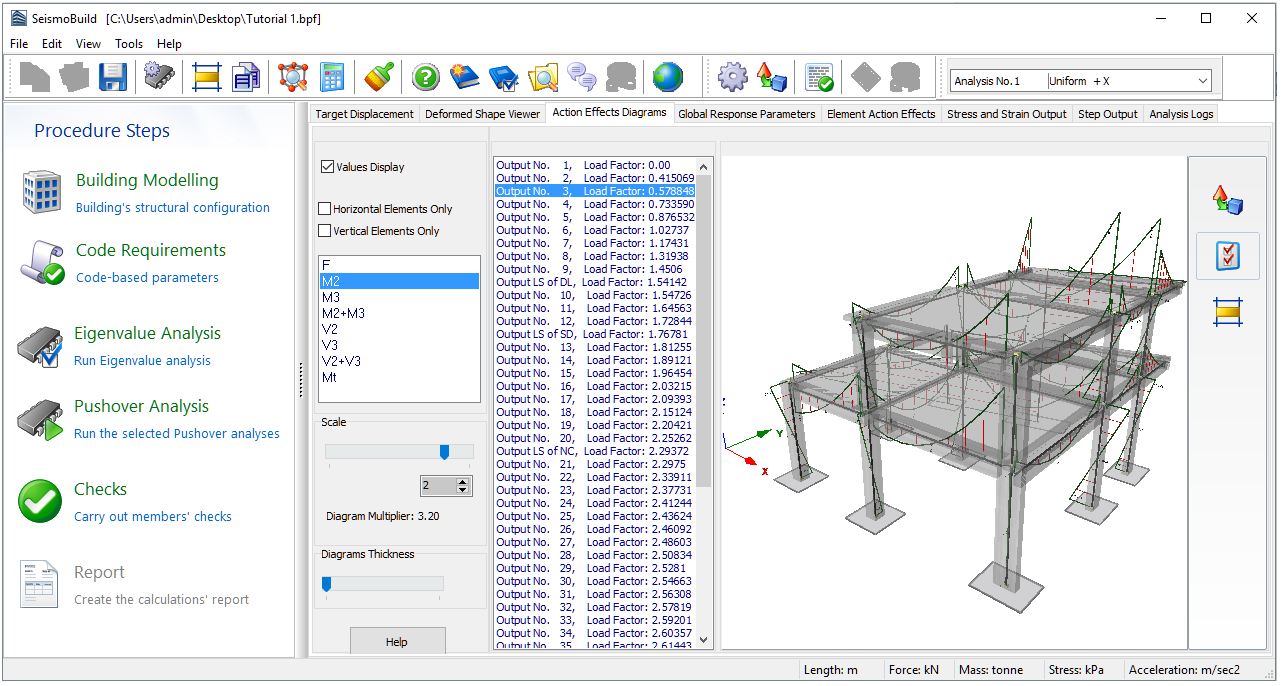Click the globe icon in the toolbar
The width and height of the screenshot is (1283, 686).
pos(667,77)
